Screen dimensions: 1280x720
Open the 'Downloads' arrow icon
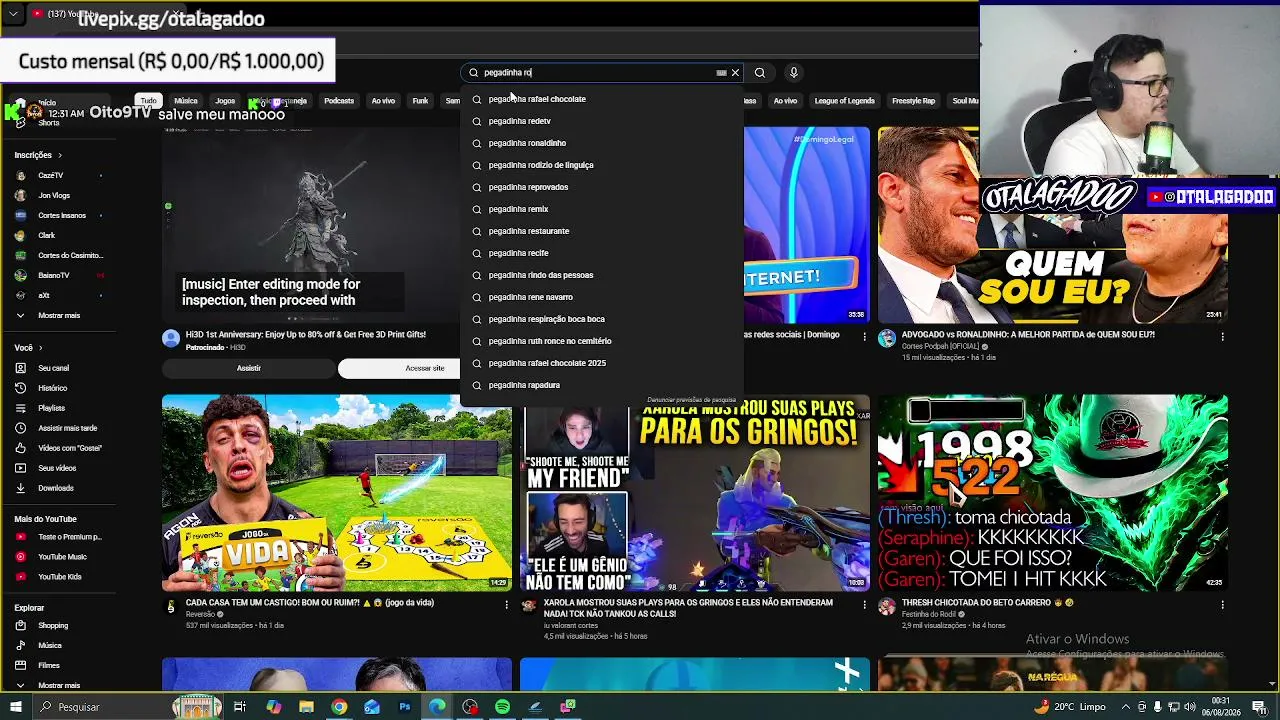coord(20,488)
